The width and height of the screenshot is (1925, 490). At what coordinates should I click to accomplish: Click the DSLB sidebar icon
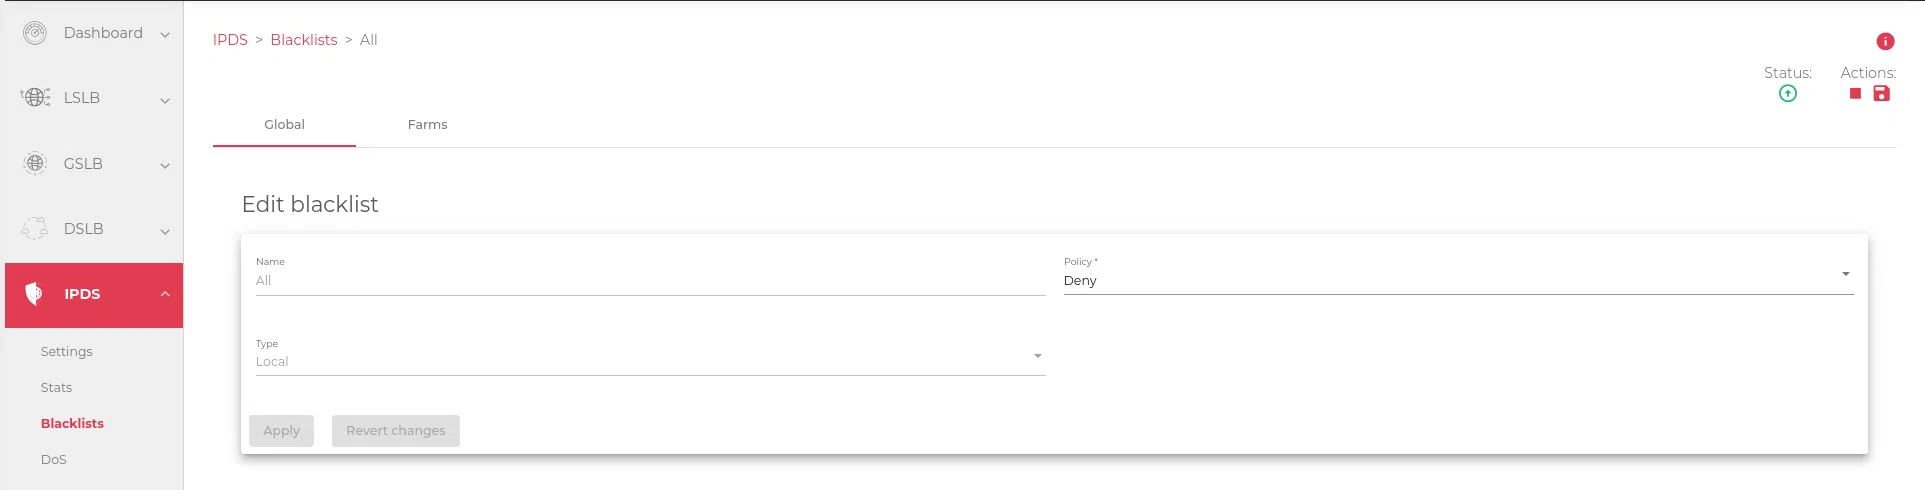pos(35,228)
